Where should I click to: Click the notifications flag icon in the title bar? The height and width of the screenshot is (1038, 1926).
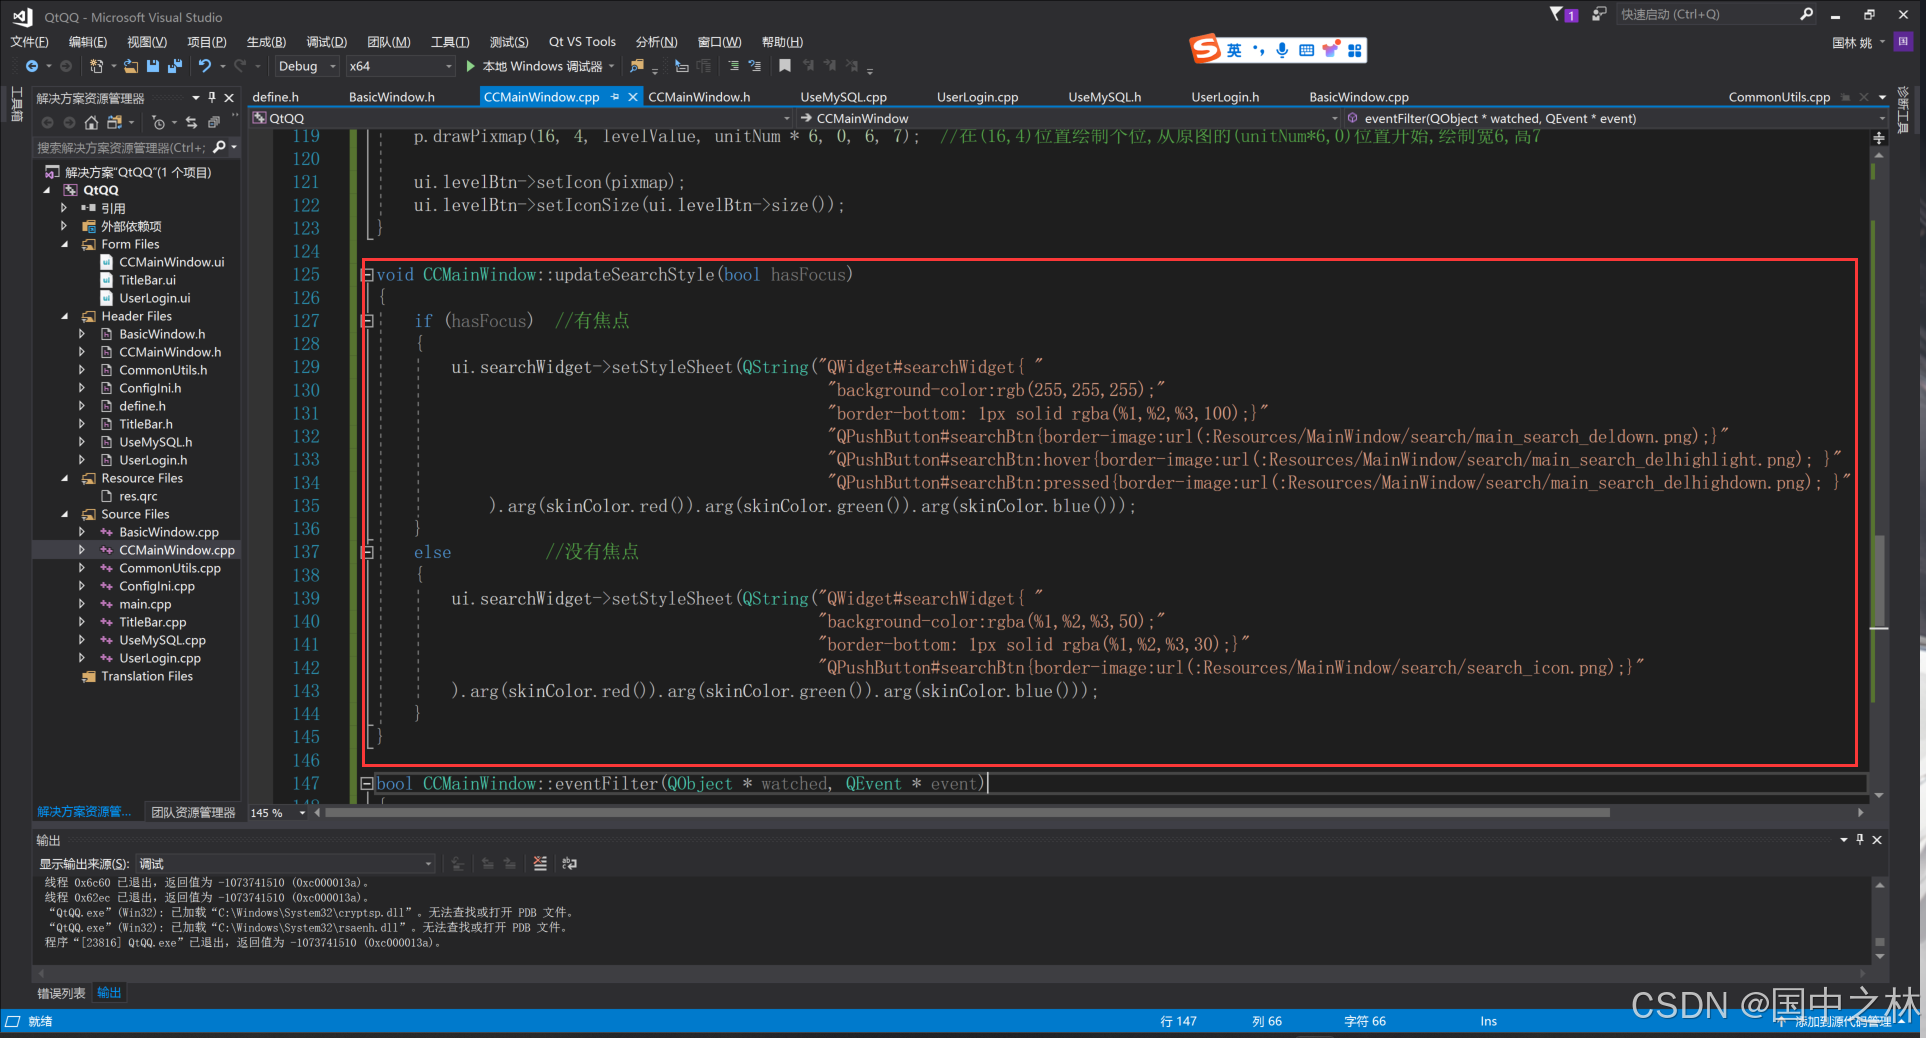(x=1563, y=14)
